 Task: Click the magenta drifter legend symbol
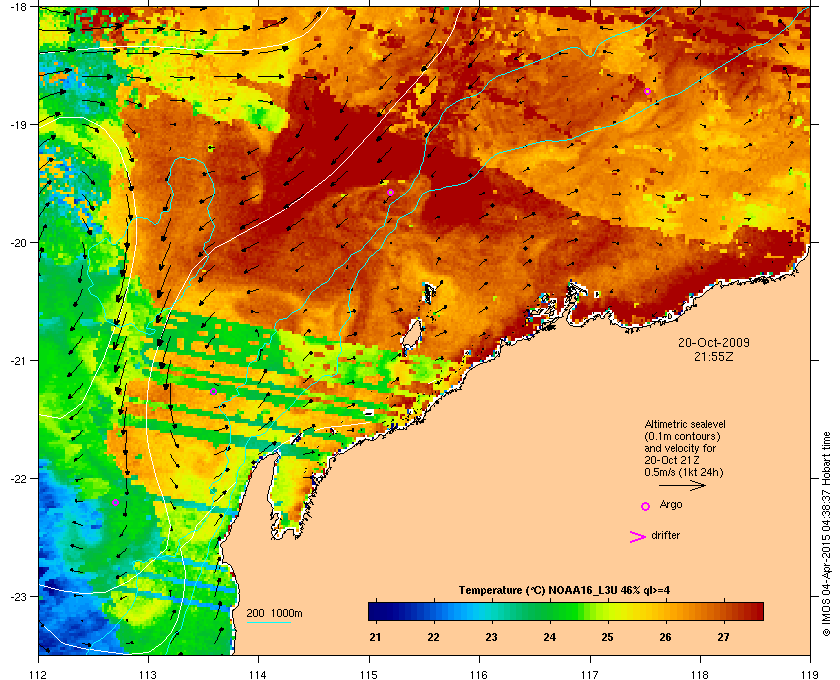coord(638,537)
